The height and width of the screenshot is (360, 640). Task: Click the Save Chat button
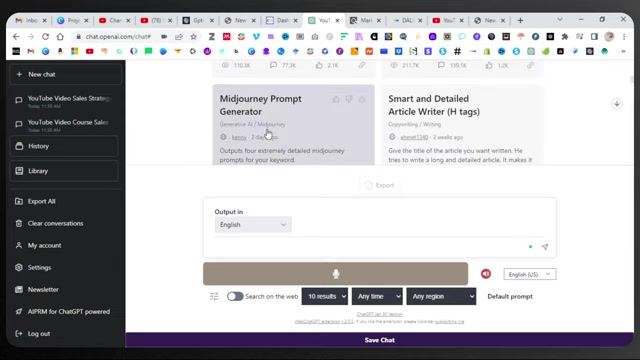380,340
